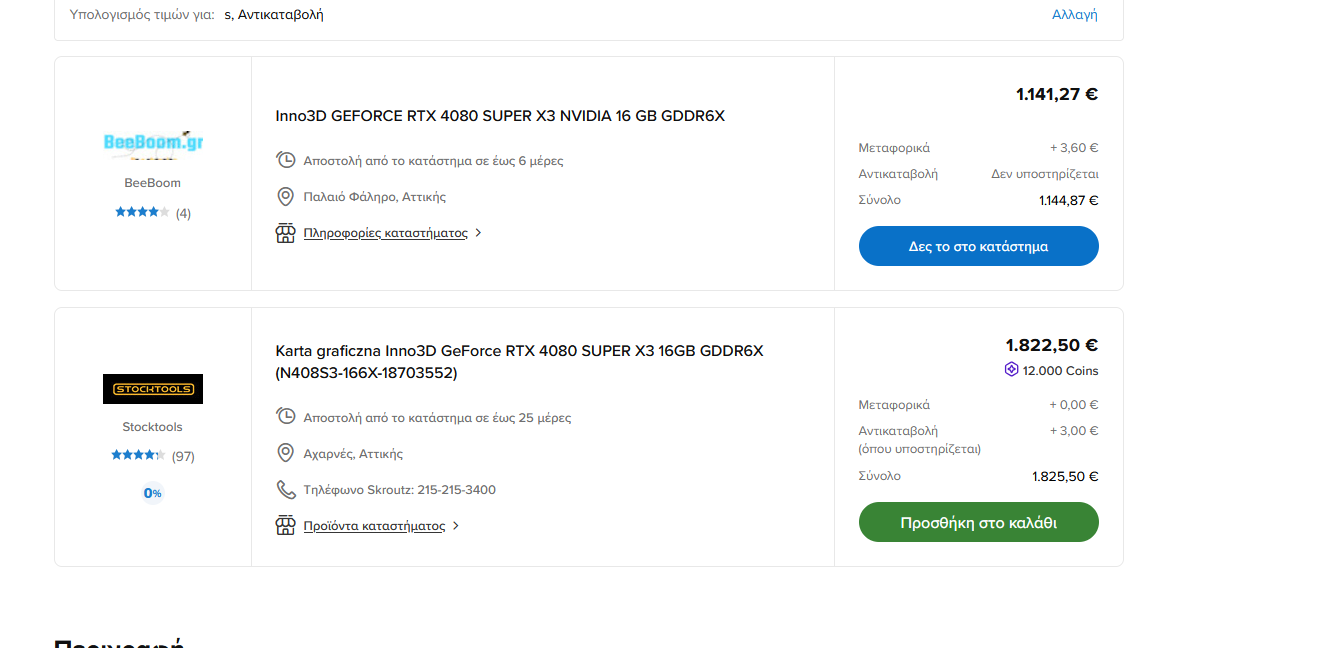Expand the Πληροφορίες καταστήματος chevron arrow
The image size is (1335, 648).
tap(478, 233)
